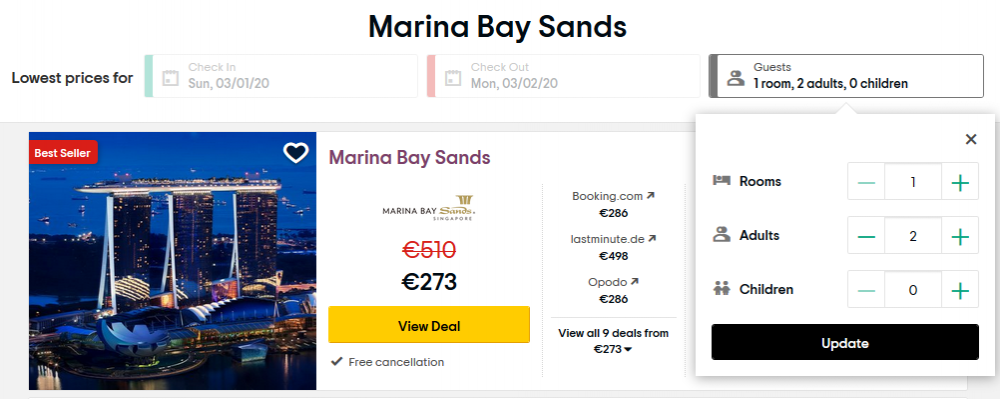Save hotel with the heart icon
The width and height of the screenshot is (1000, 399).
coord(296,153)
